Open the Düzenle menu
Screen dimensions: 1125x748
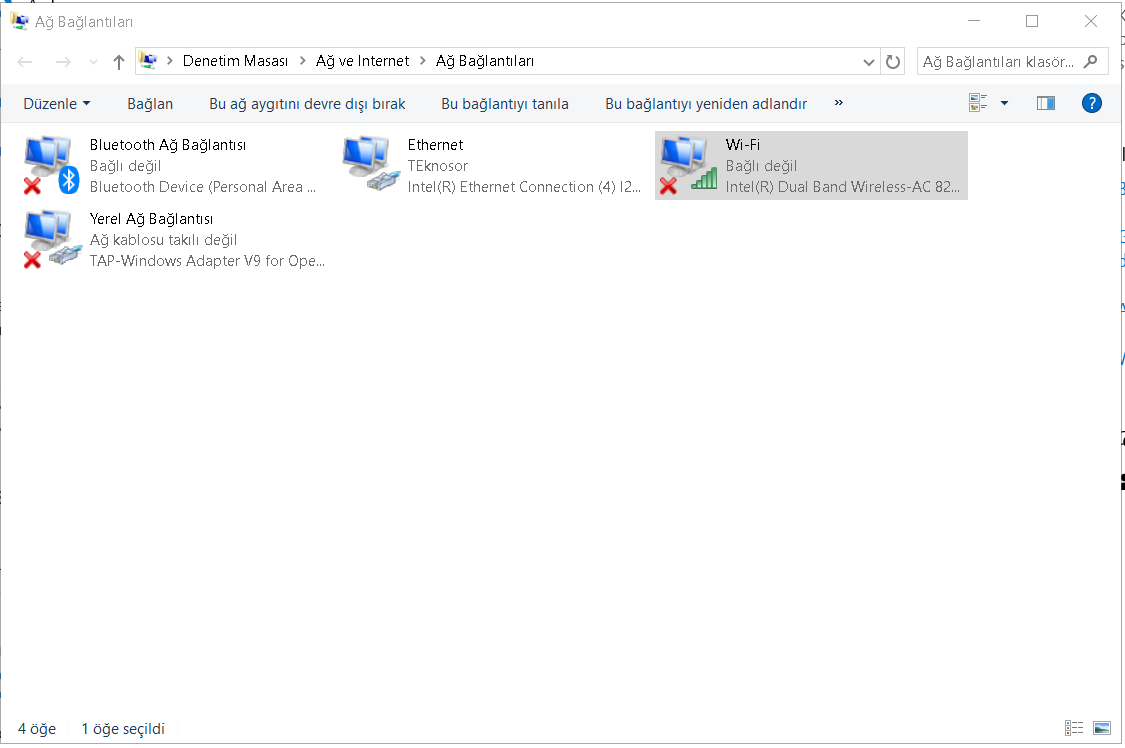tap(57, 104)
